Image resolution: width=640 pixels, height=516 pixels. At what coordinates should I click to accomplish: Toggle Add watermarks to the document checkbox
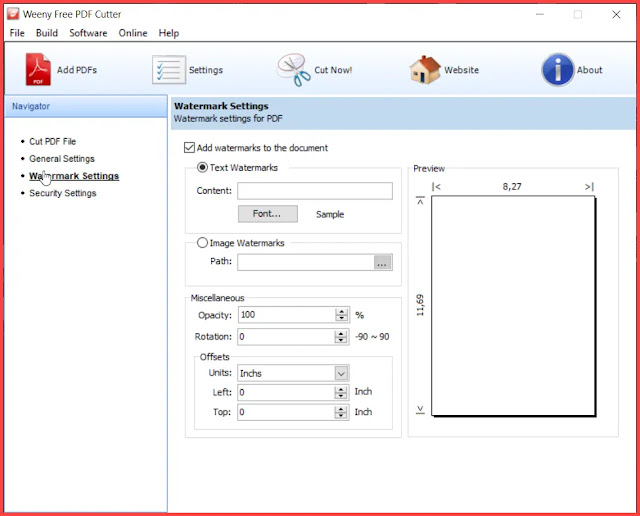point(189,148)
